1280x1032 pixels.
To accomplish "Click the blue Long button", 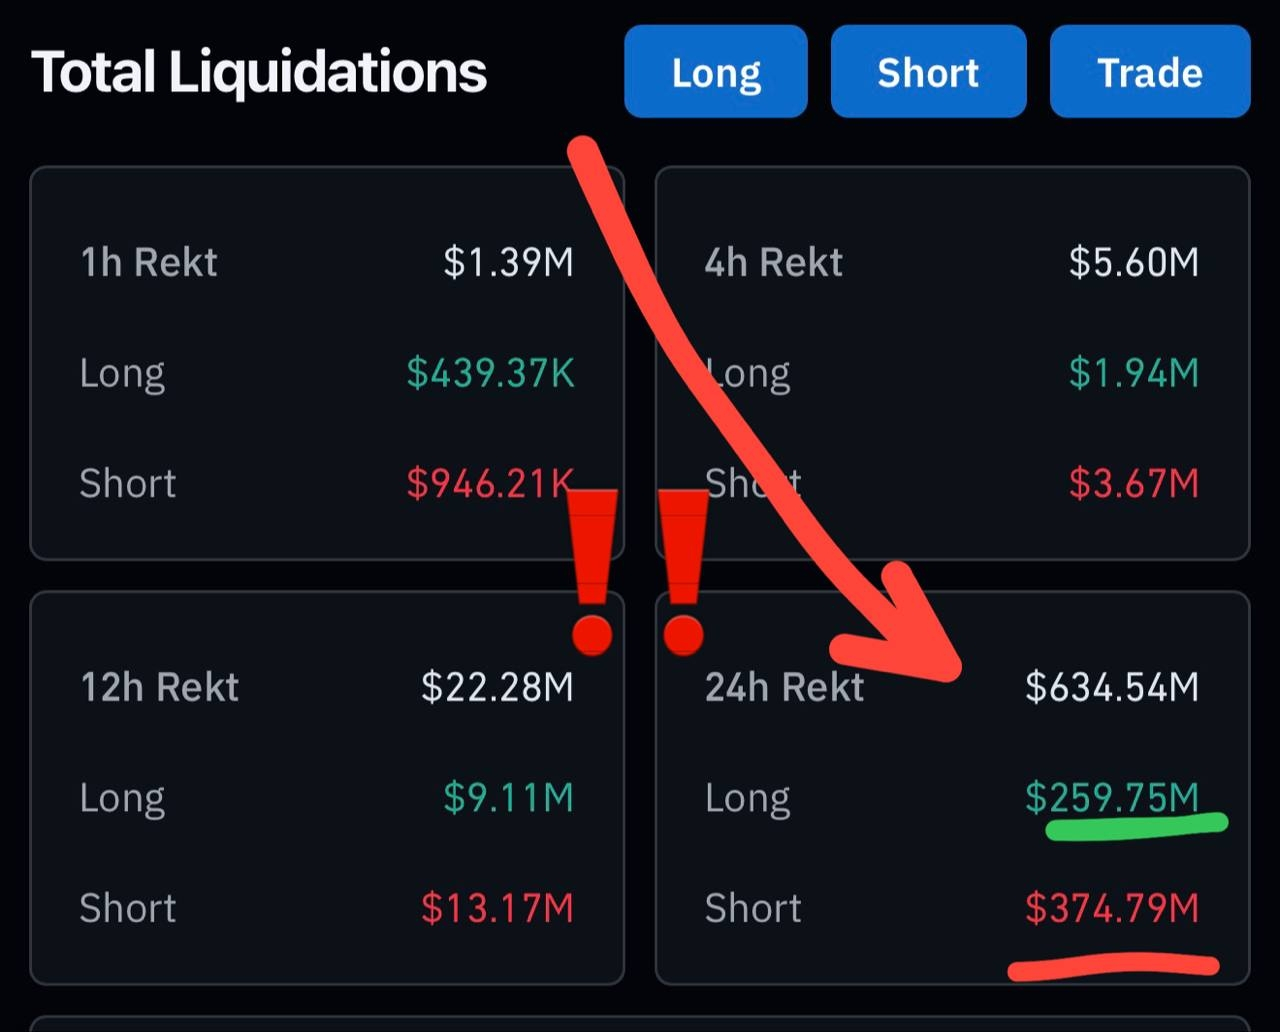I will pyautogui.click(x=715, y=72).
